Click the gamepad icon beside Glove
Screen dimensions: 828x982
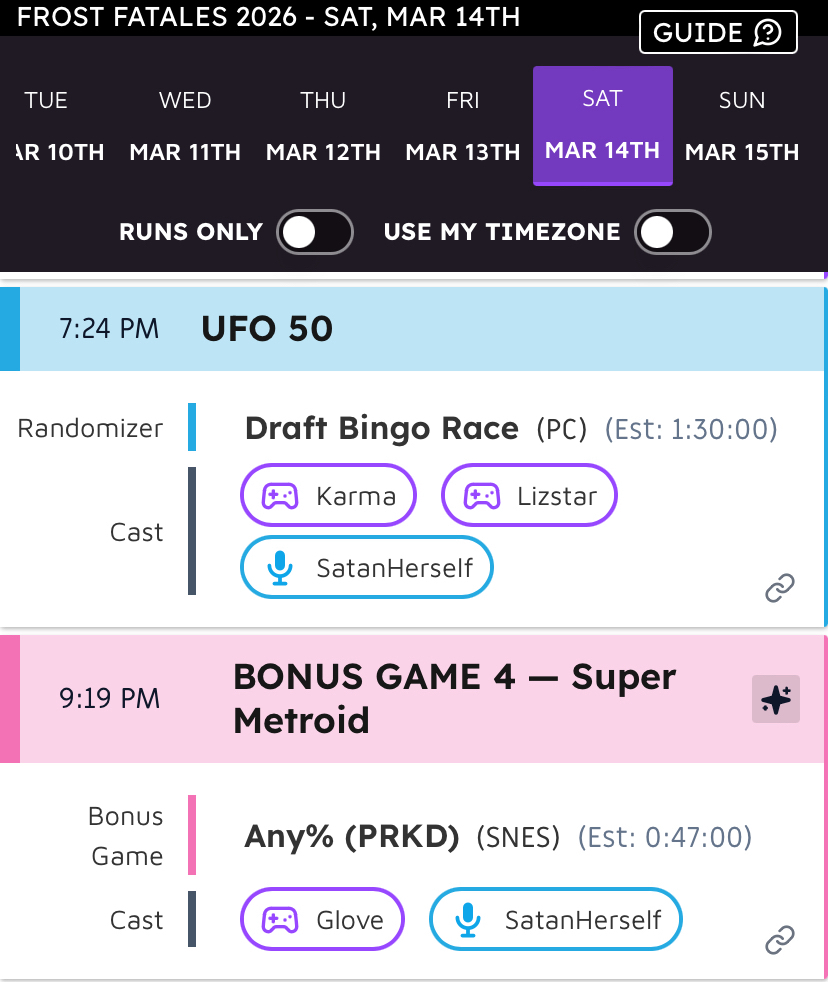point(280,920)
